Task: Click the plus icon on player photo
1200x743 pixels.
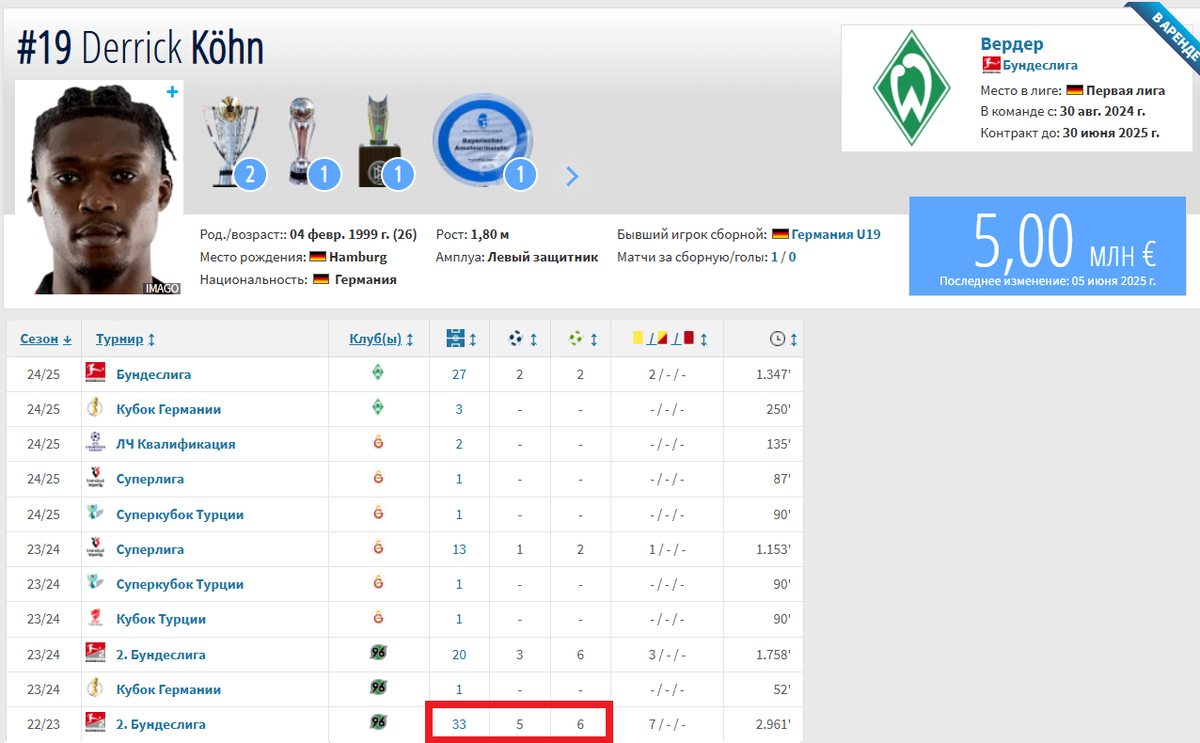Action: click(172, 92)
